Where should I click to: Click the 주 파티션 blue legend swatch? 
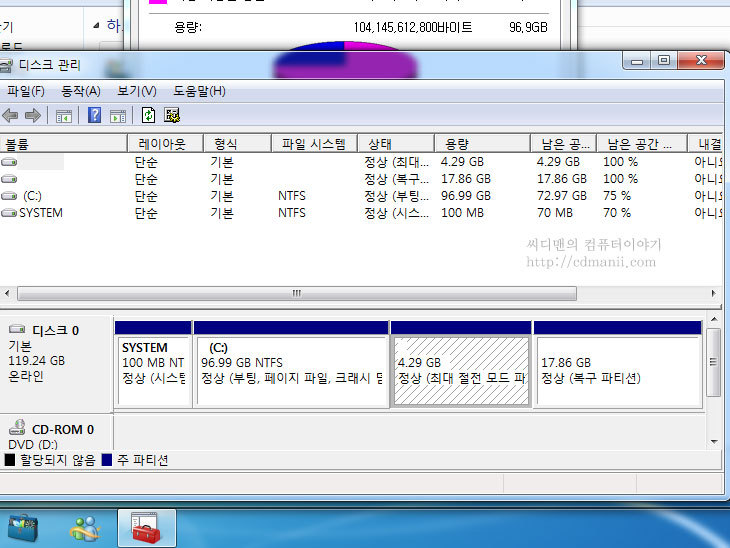(x=107, y=461)
